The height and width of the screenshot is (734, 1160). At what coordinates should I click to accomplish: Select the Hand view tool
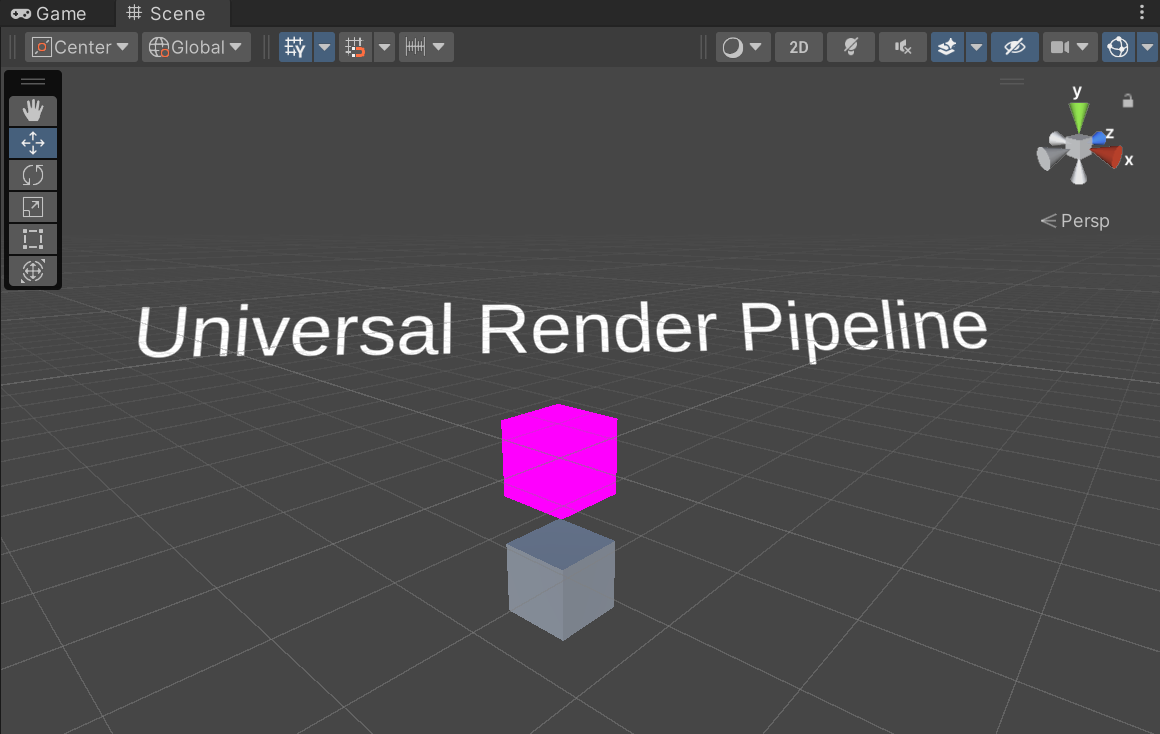[x=33, y=111]
